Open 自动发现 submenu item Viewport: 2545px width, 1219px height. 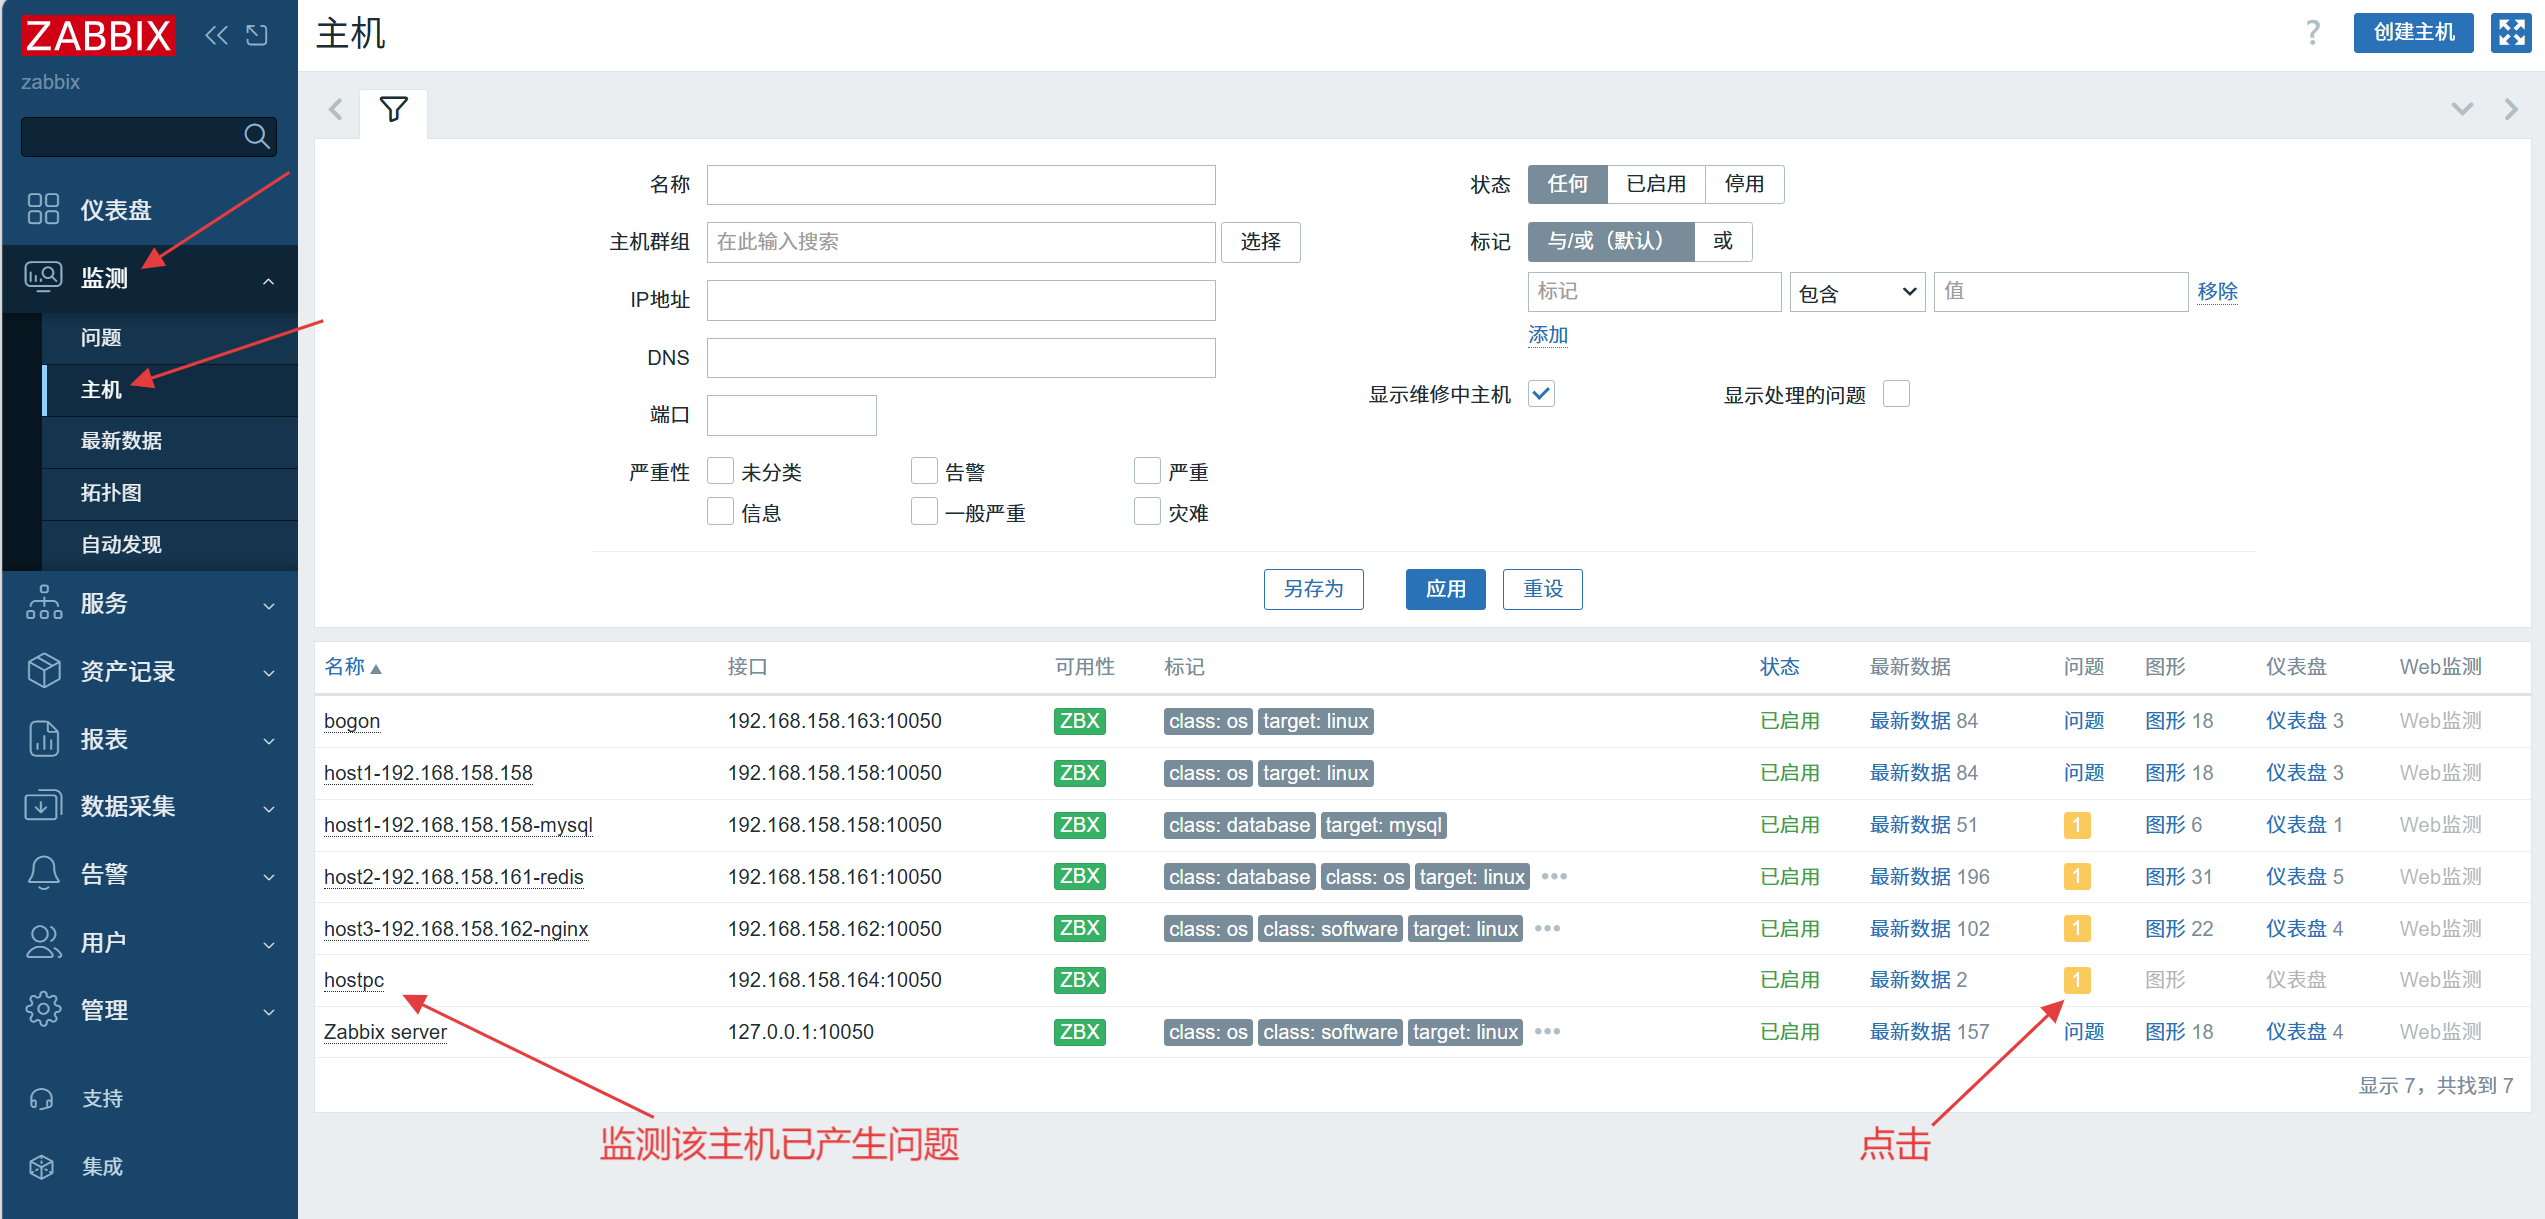coord(170,545)
